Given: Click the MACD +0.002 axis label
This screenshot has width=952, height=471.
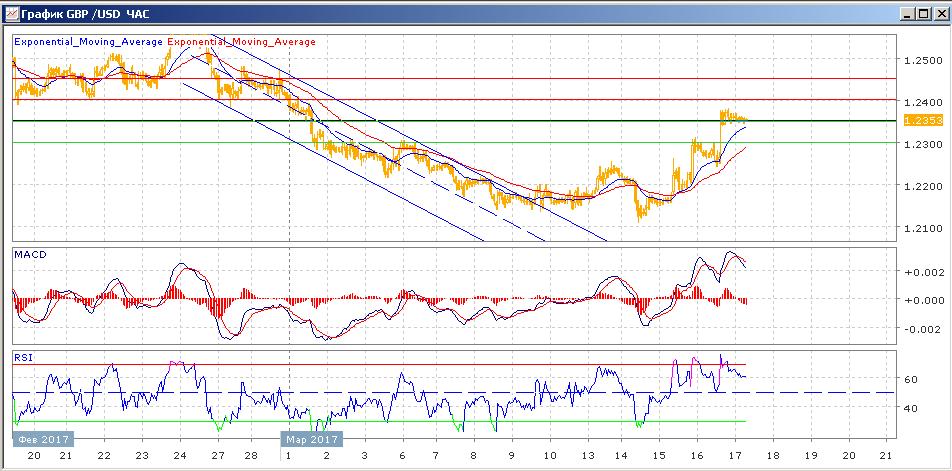Looking at the screenshot, I should pyautogui.click(x=924, y=272).
